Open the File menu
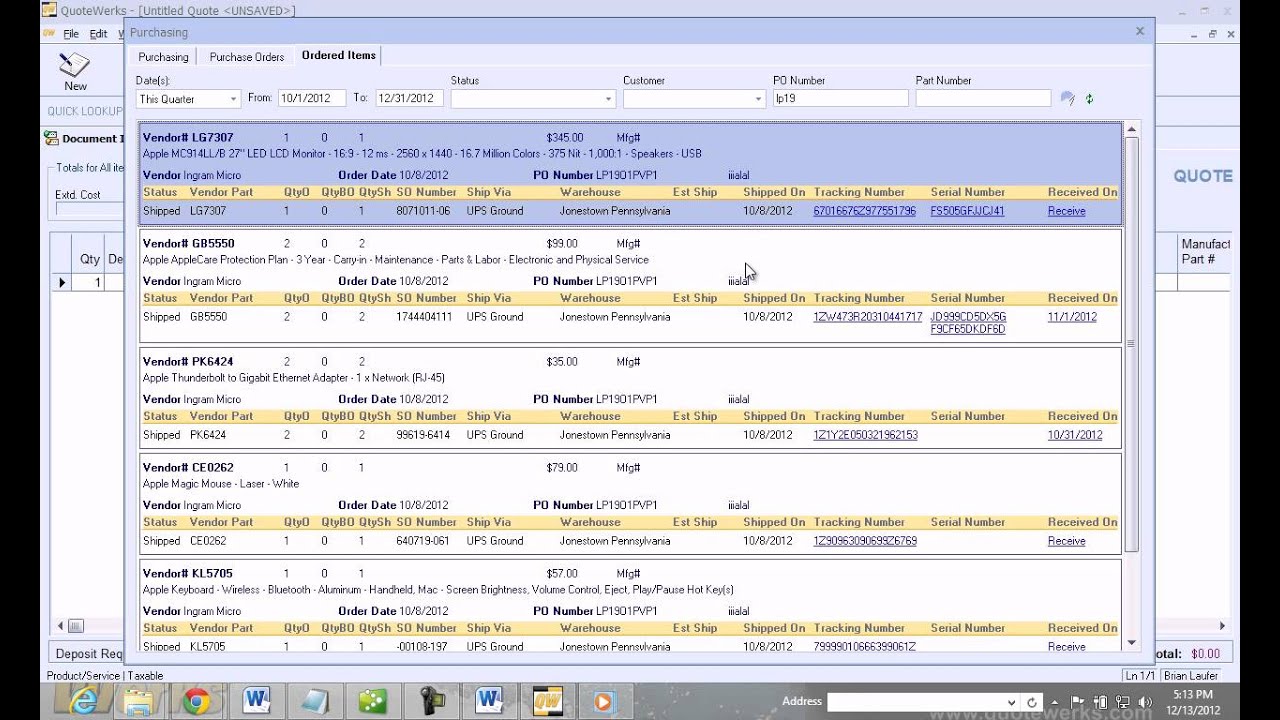Image resolution: width=1280 pixels, height=720 pixels. click(71, 33)
